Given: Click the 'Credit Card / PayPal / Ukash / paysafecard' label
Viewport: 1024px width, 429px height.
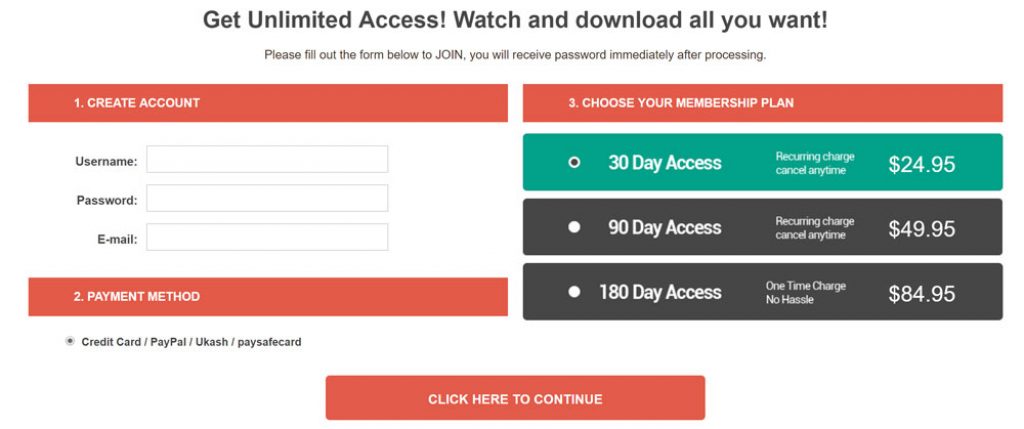Looking at the screenshot, I should [191, 342].
